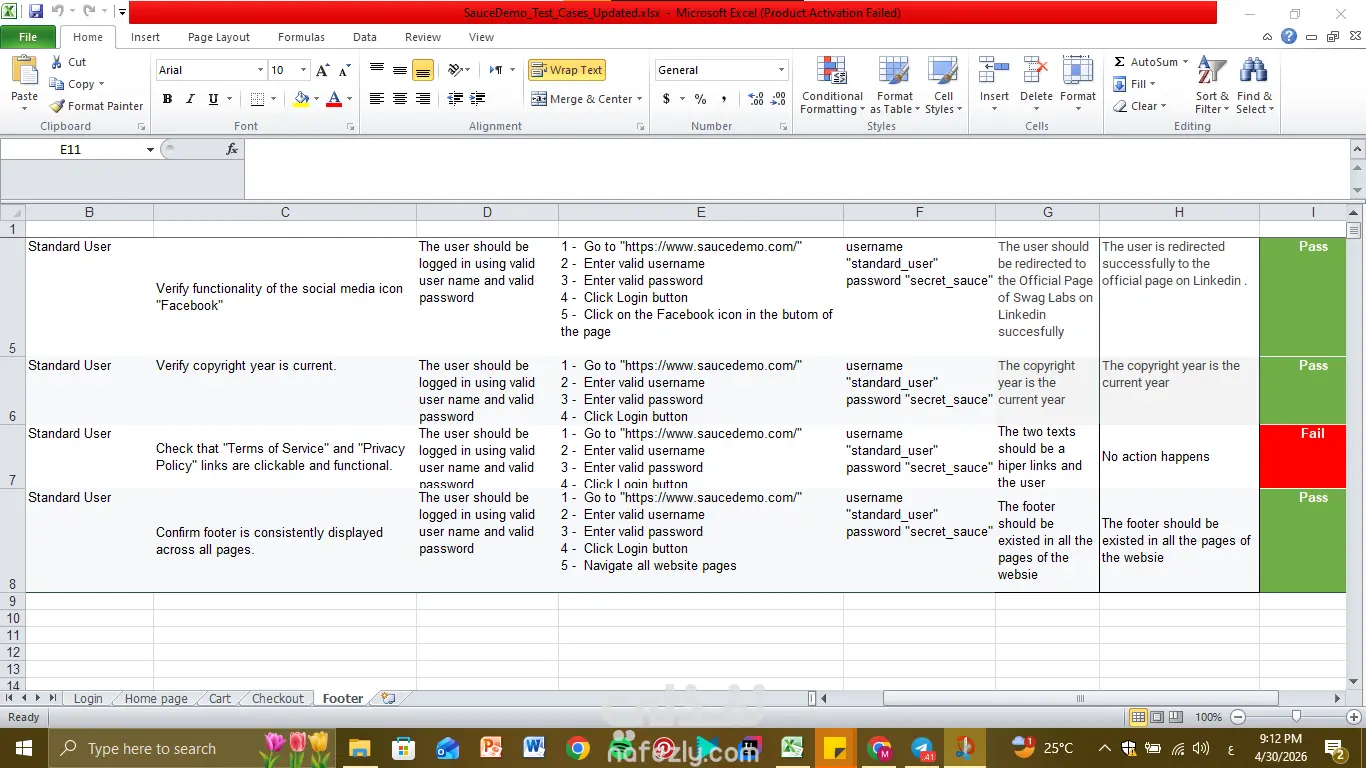1366x768 pixels.
Task: Open the Name Box dropdown for E11
Action: click(151, 149)
